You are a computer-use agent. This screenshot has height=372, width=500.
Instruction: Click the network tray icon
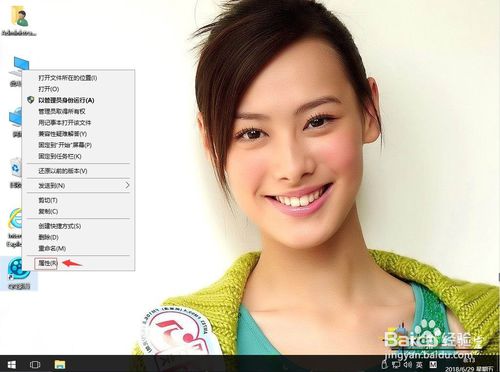tap(396, 364)
